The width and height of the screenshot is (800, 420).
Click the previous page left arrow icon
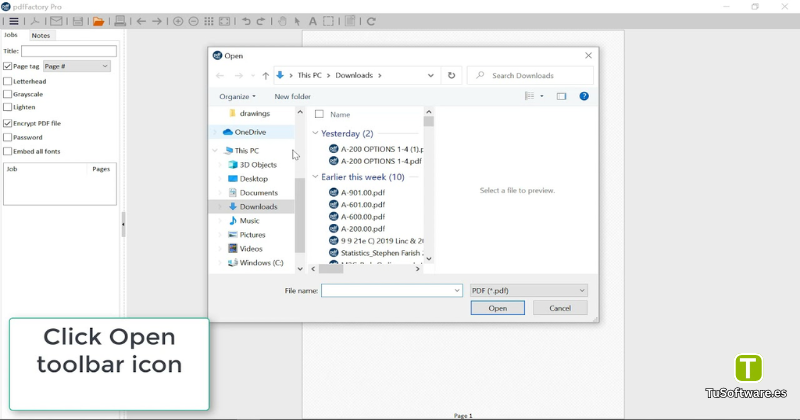coord(141,21)
